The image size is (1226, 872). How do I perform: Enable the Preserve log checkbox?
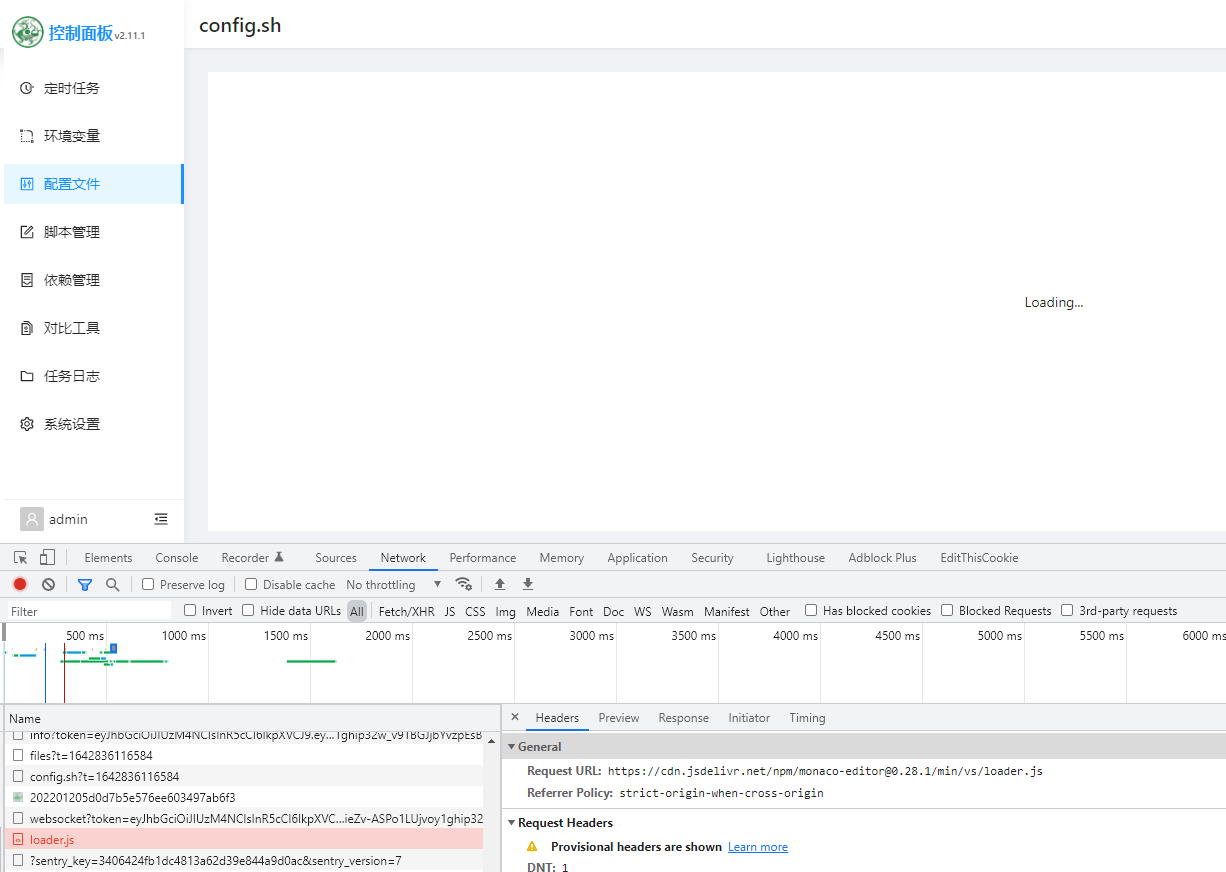[x=148, y=584]
